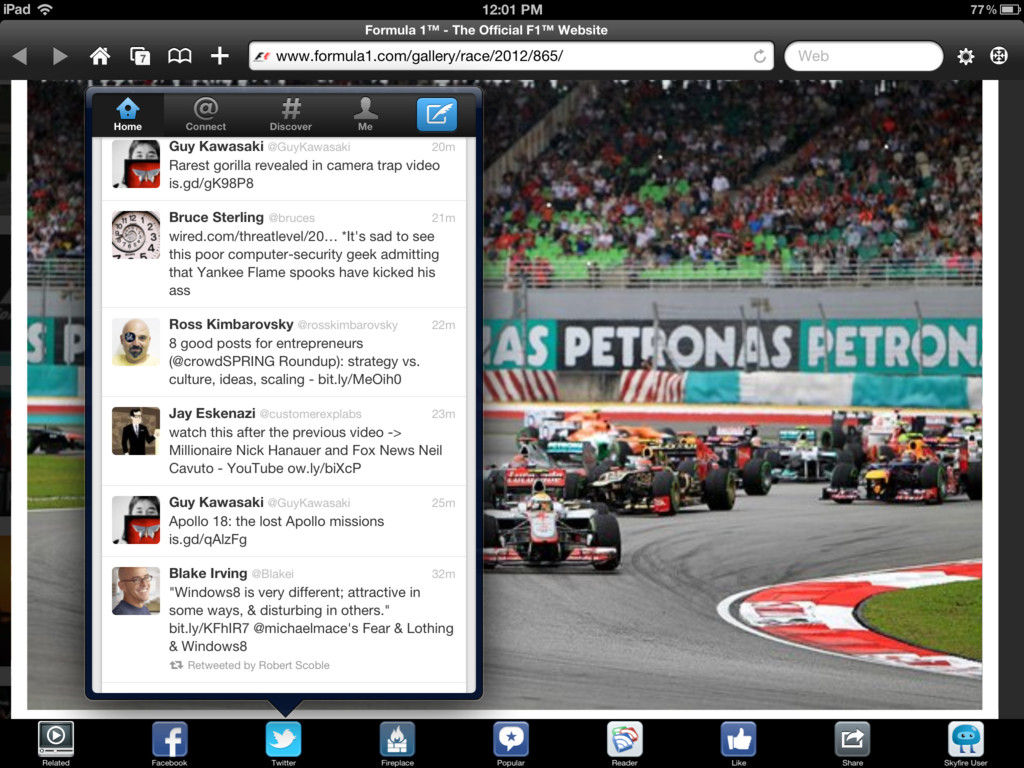Tap the 12:01 PM status bar clock
The height and width of the screenshot is (768, 1024).
click(512, 9)
